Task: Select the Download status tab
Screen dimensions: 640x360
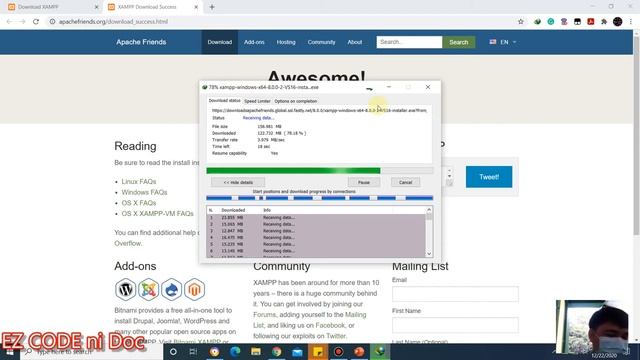Action: [224, 100]
